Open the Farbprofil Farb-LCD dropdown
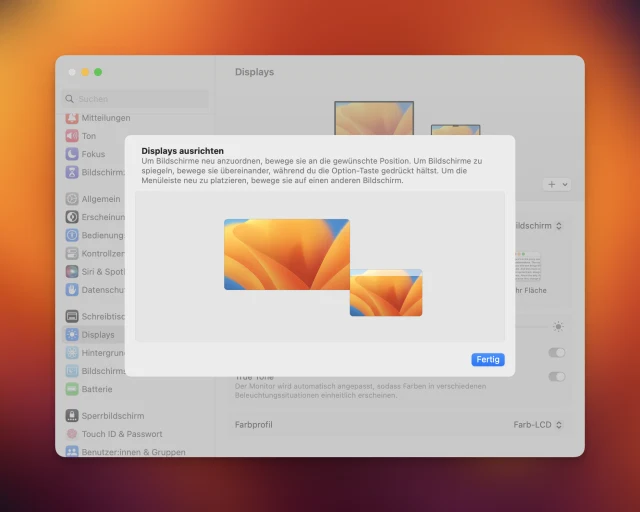The image size is (640, 512). coord(537,425)
